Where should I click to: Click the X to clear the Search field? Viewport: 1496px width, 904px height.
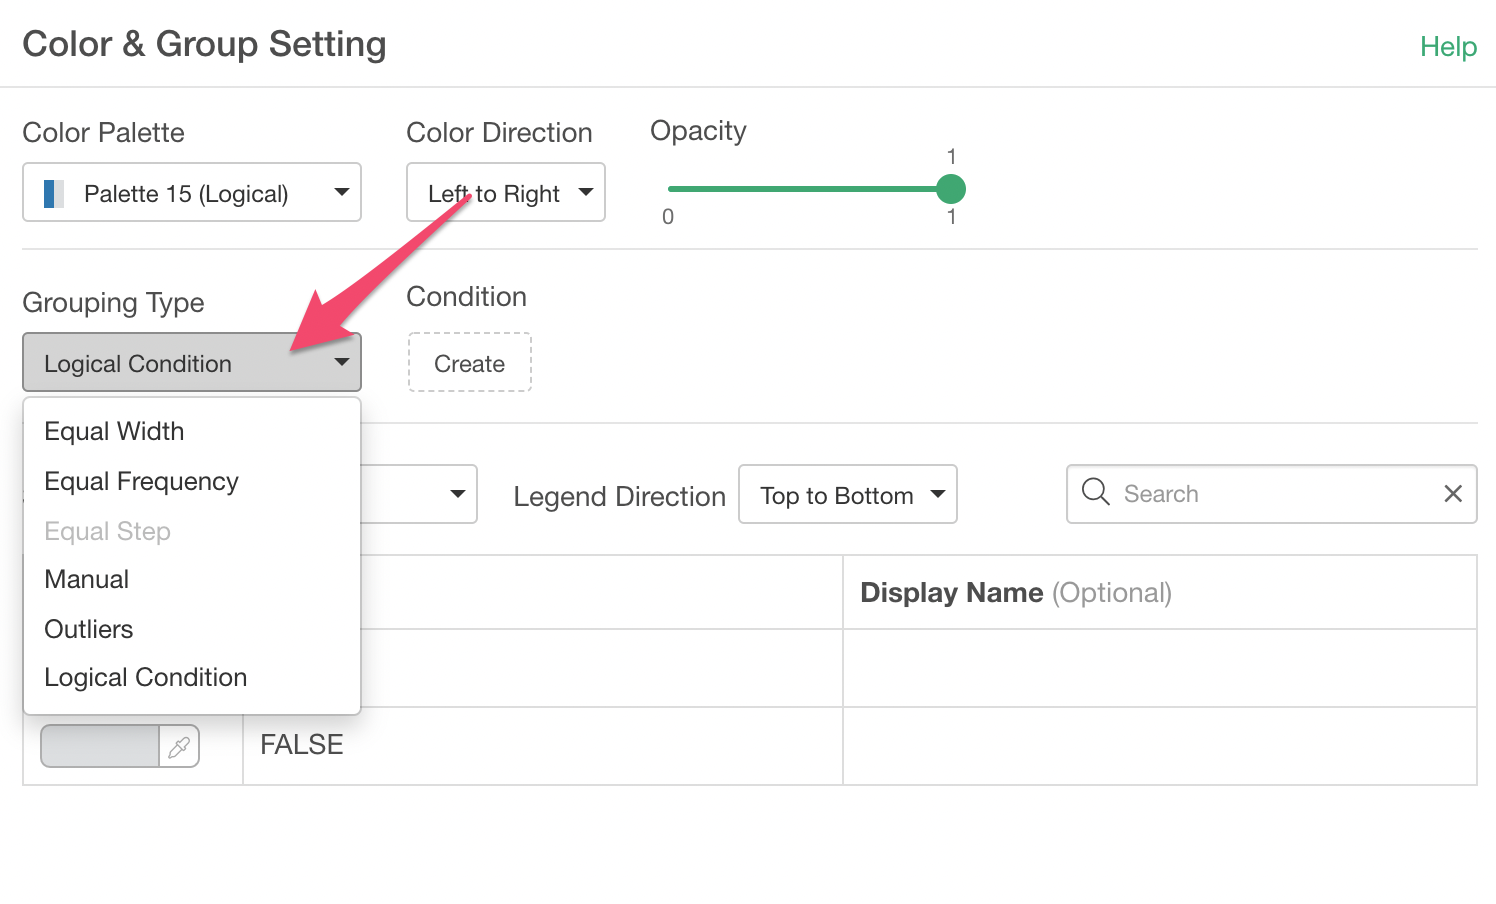point(1452,493)
